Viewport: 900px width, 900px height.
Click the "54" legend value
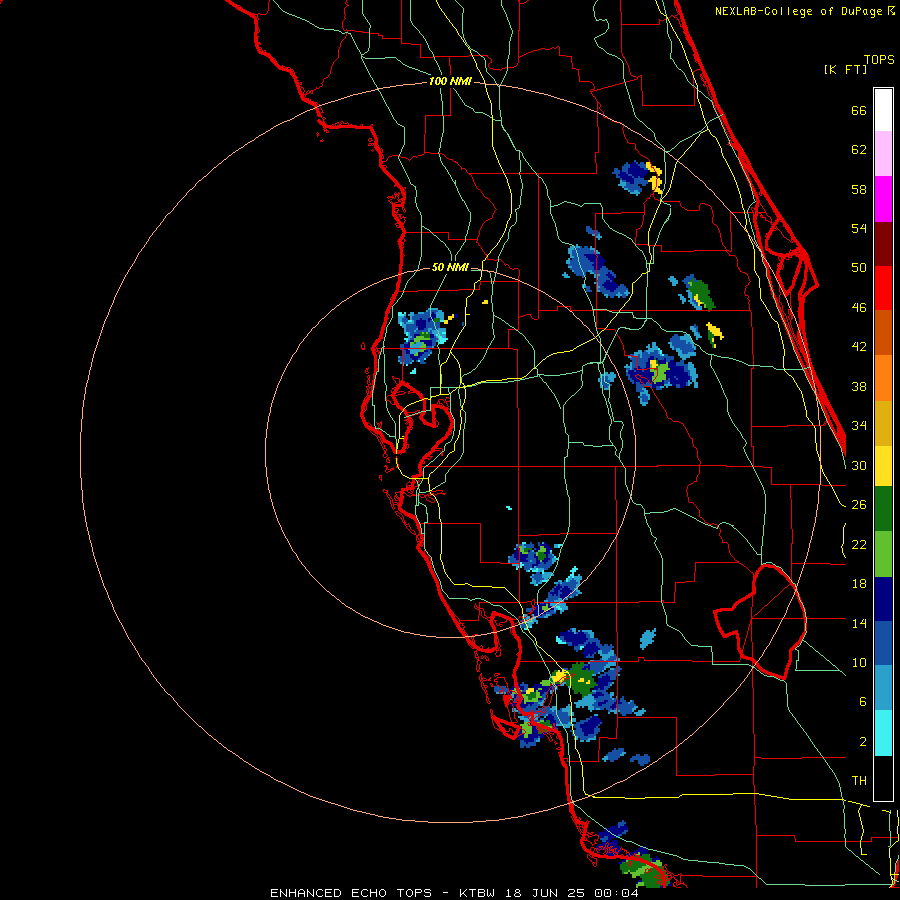(x=859, y=228)
